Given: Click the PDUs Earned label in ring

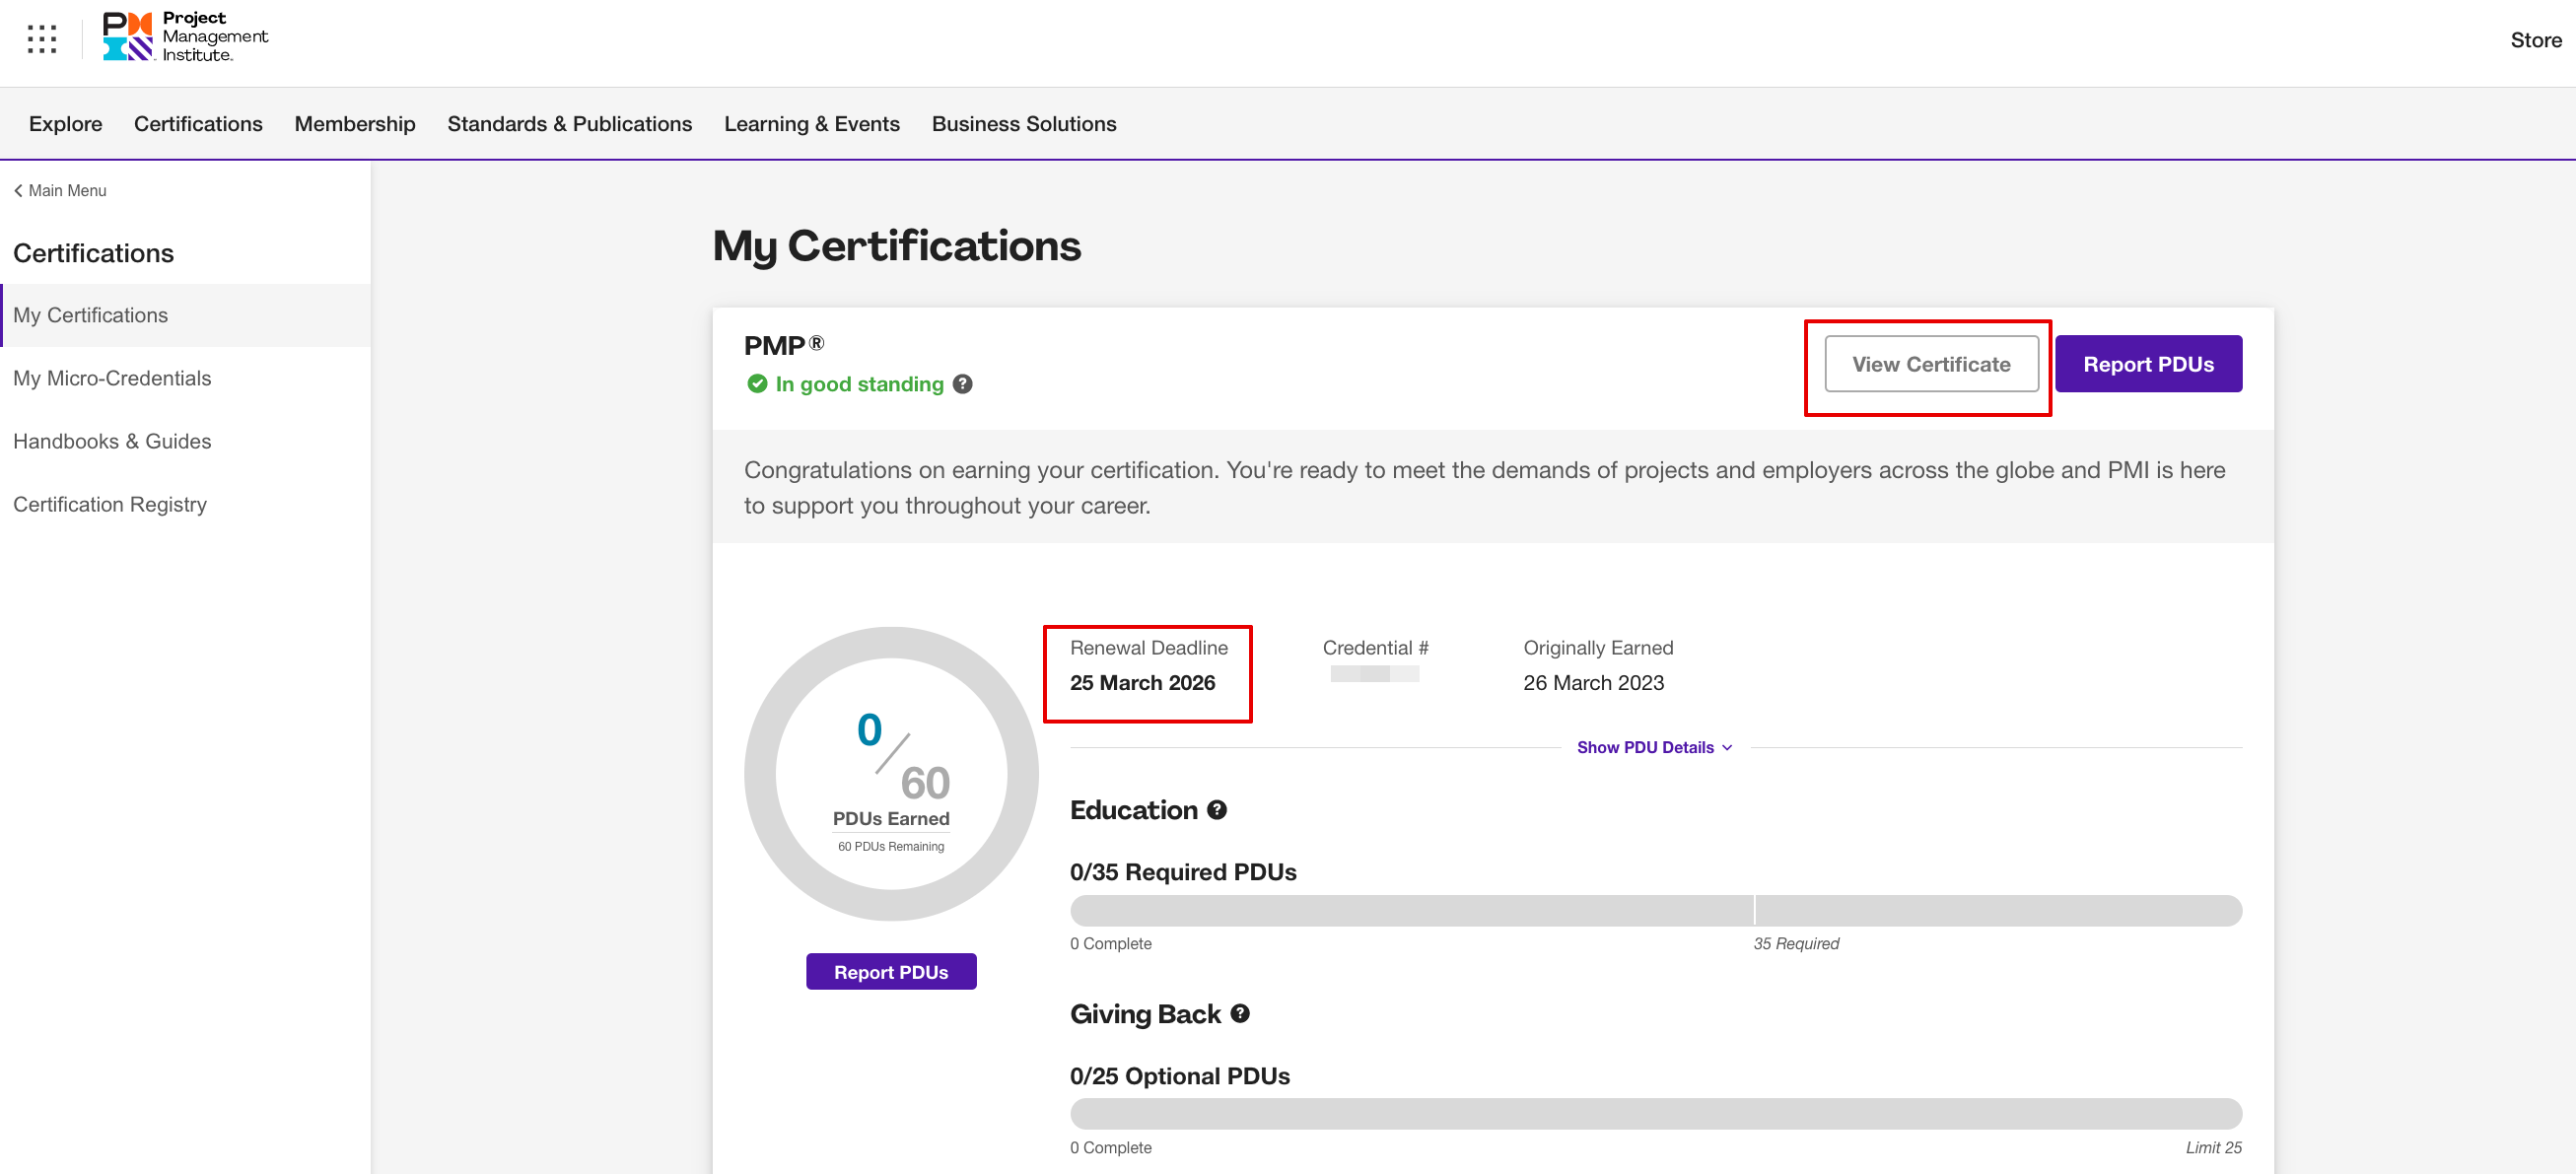Looking at the screenshot, I should pyautogui.click(x=891, y=819).
